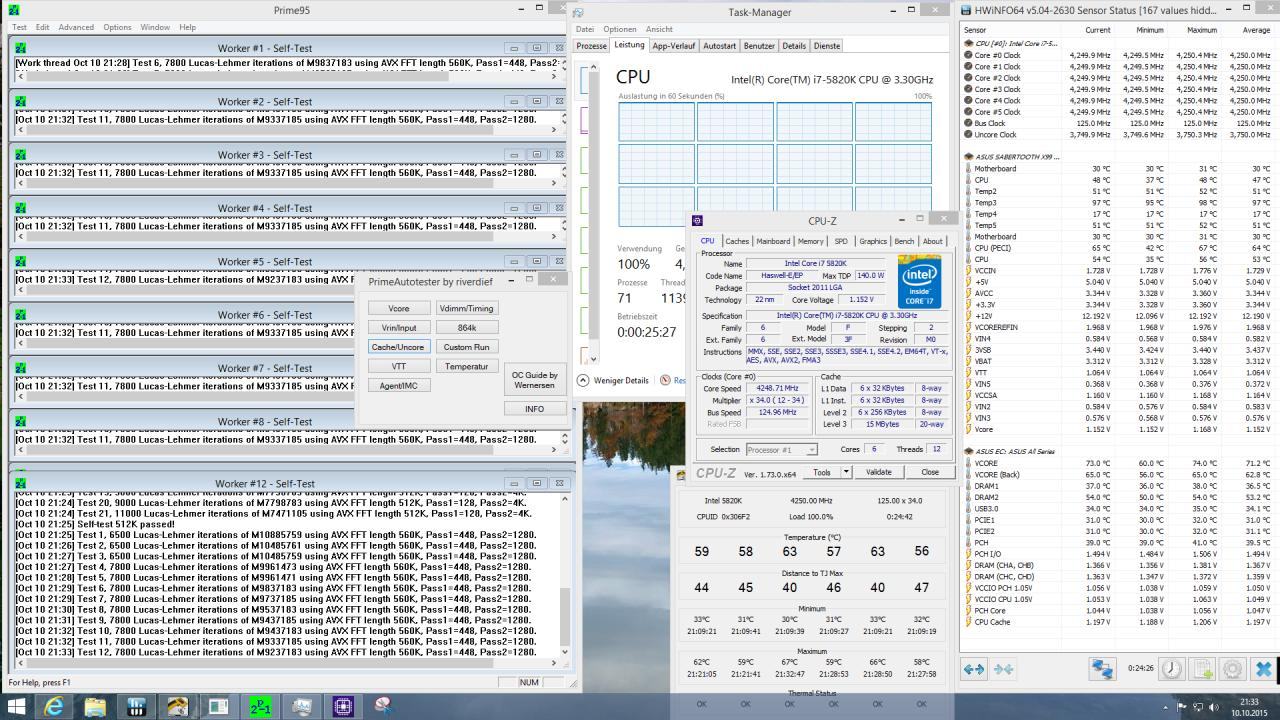Viewport: 1280px width, 720px height.
Task: Switch to CPU-Z Memory tab
Action: (x=811, y=241)
